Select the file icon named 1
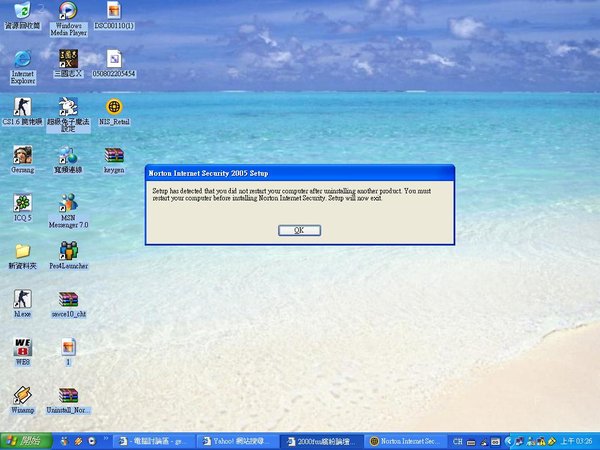The height and width of the screenshot is (450, 600). point(68,347)
